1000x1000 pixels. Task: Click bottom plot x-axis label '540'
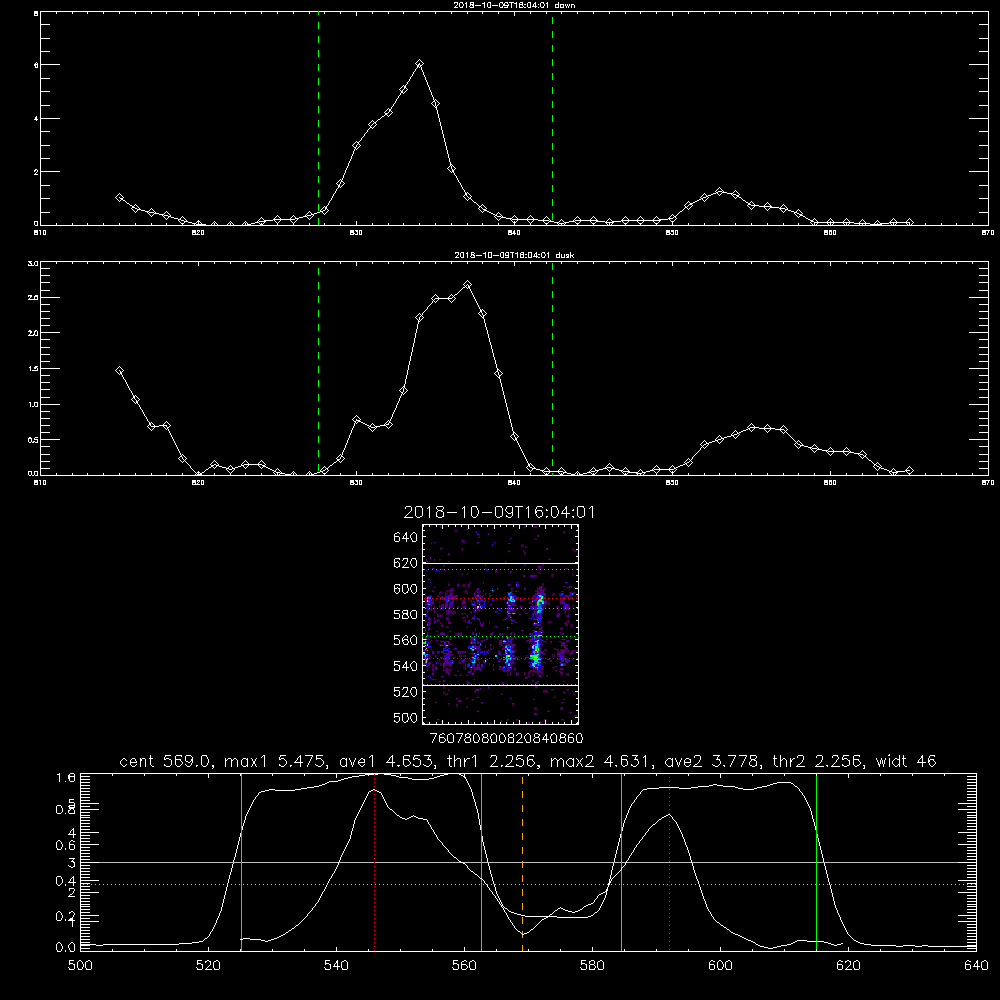tap(336, 966)
